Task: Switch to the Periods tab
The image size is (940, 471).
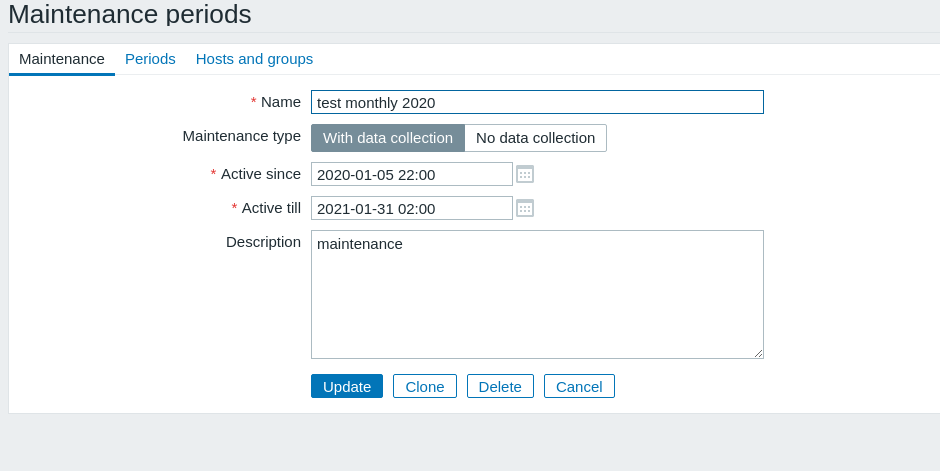Action: click(150, 59)
